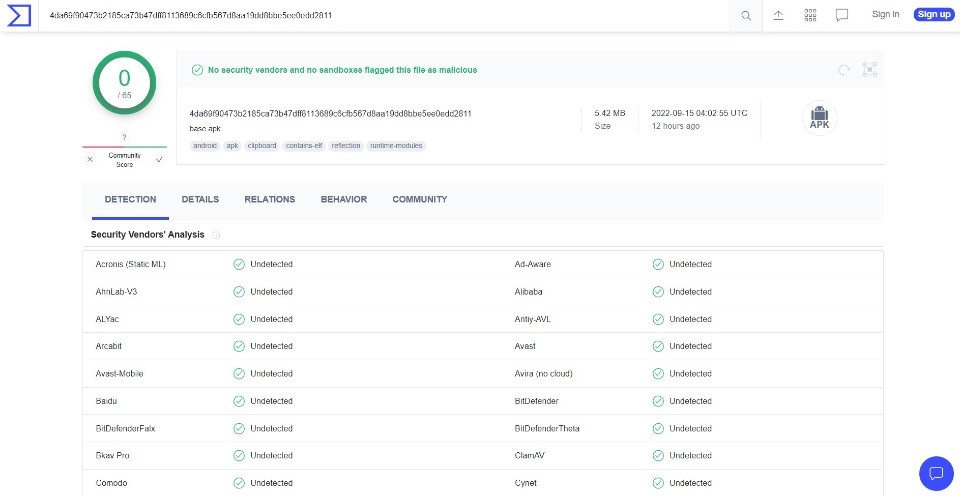
Task: Switch to the Details tab
Action: click(x=200, y=199)
